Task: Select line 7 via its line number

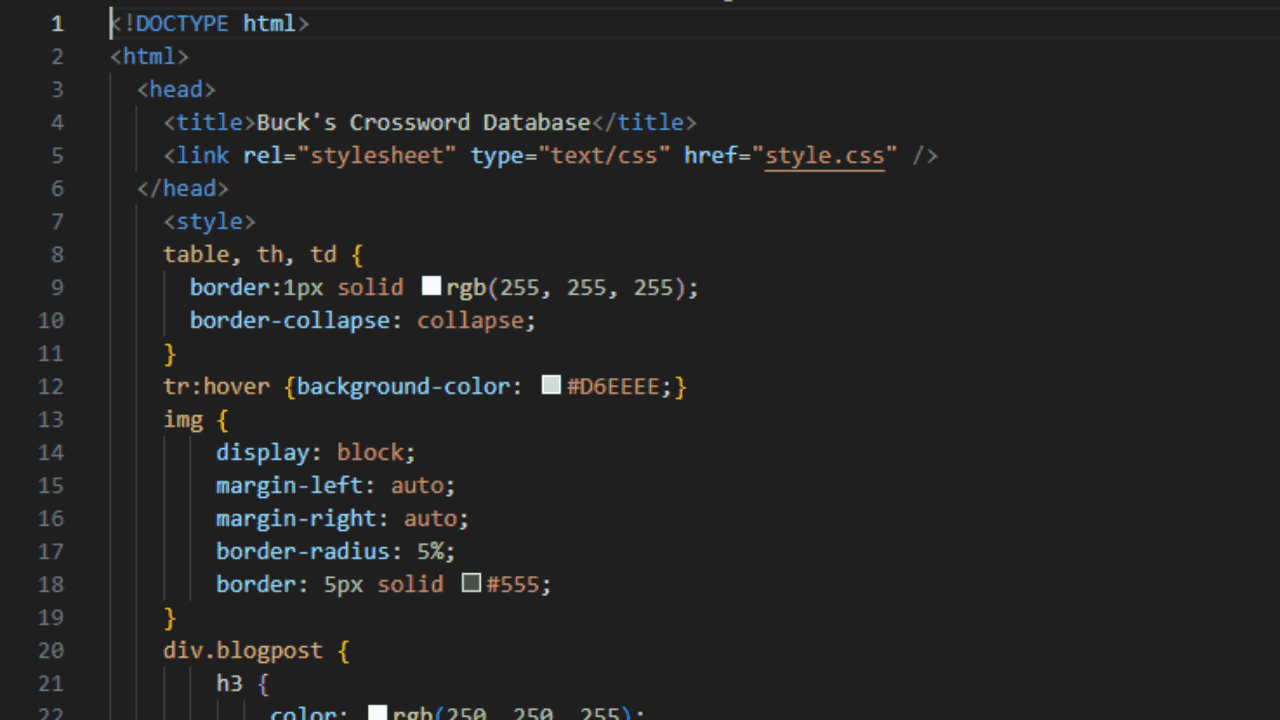Action: tap(56, 221)
